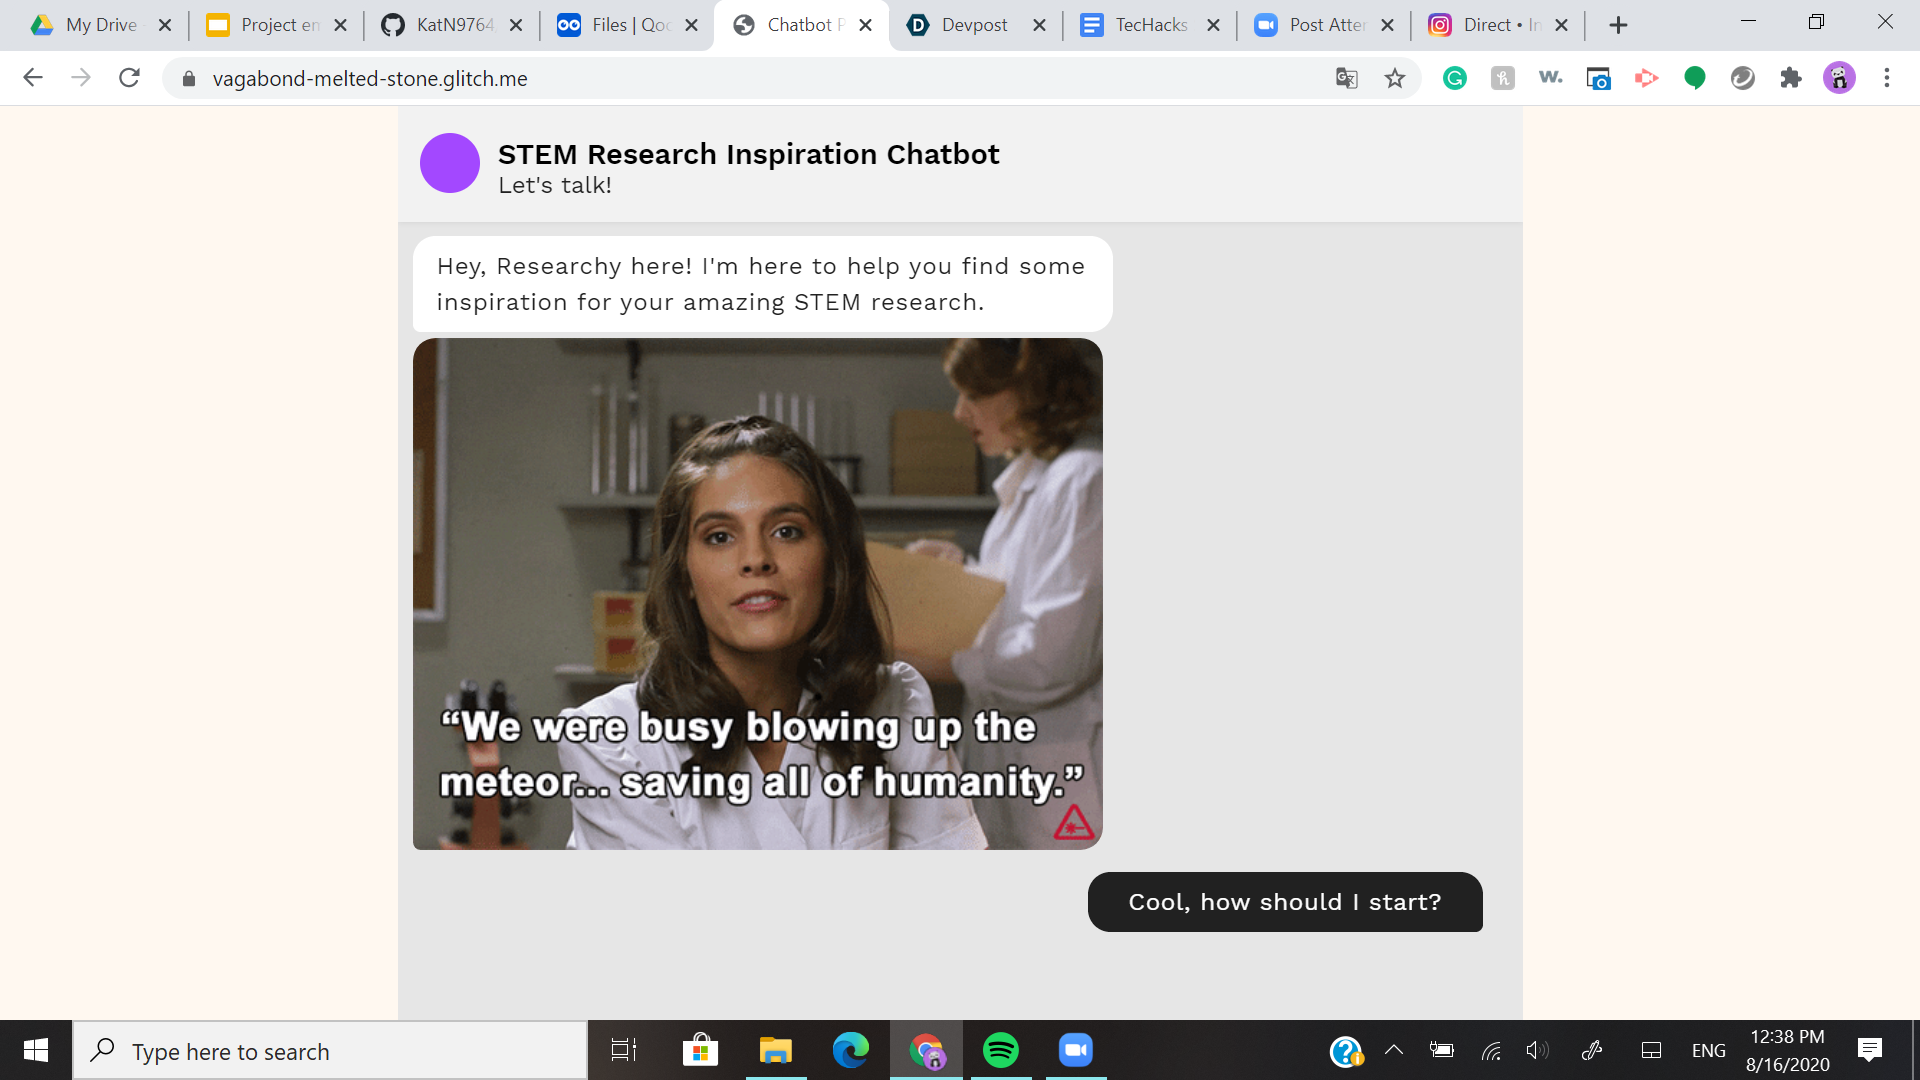This screenshot has width=1920, height=1080.
Task: Bookmark this page with the star icon
Action: 1395,78
